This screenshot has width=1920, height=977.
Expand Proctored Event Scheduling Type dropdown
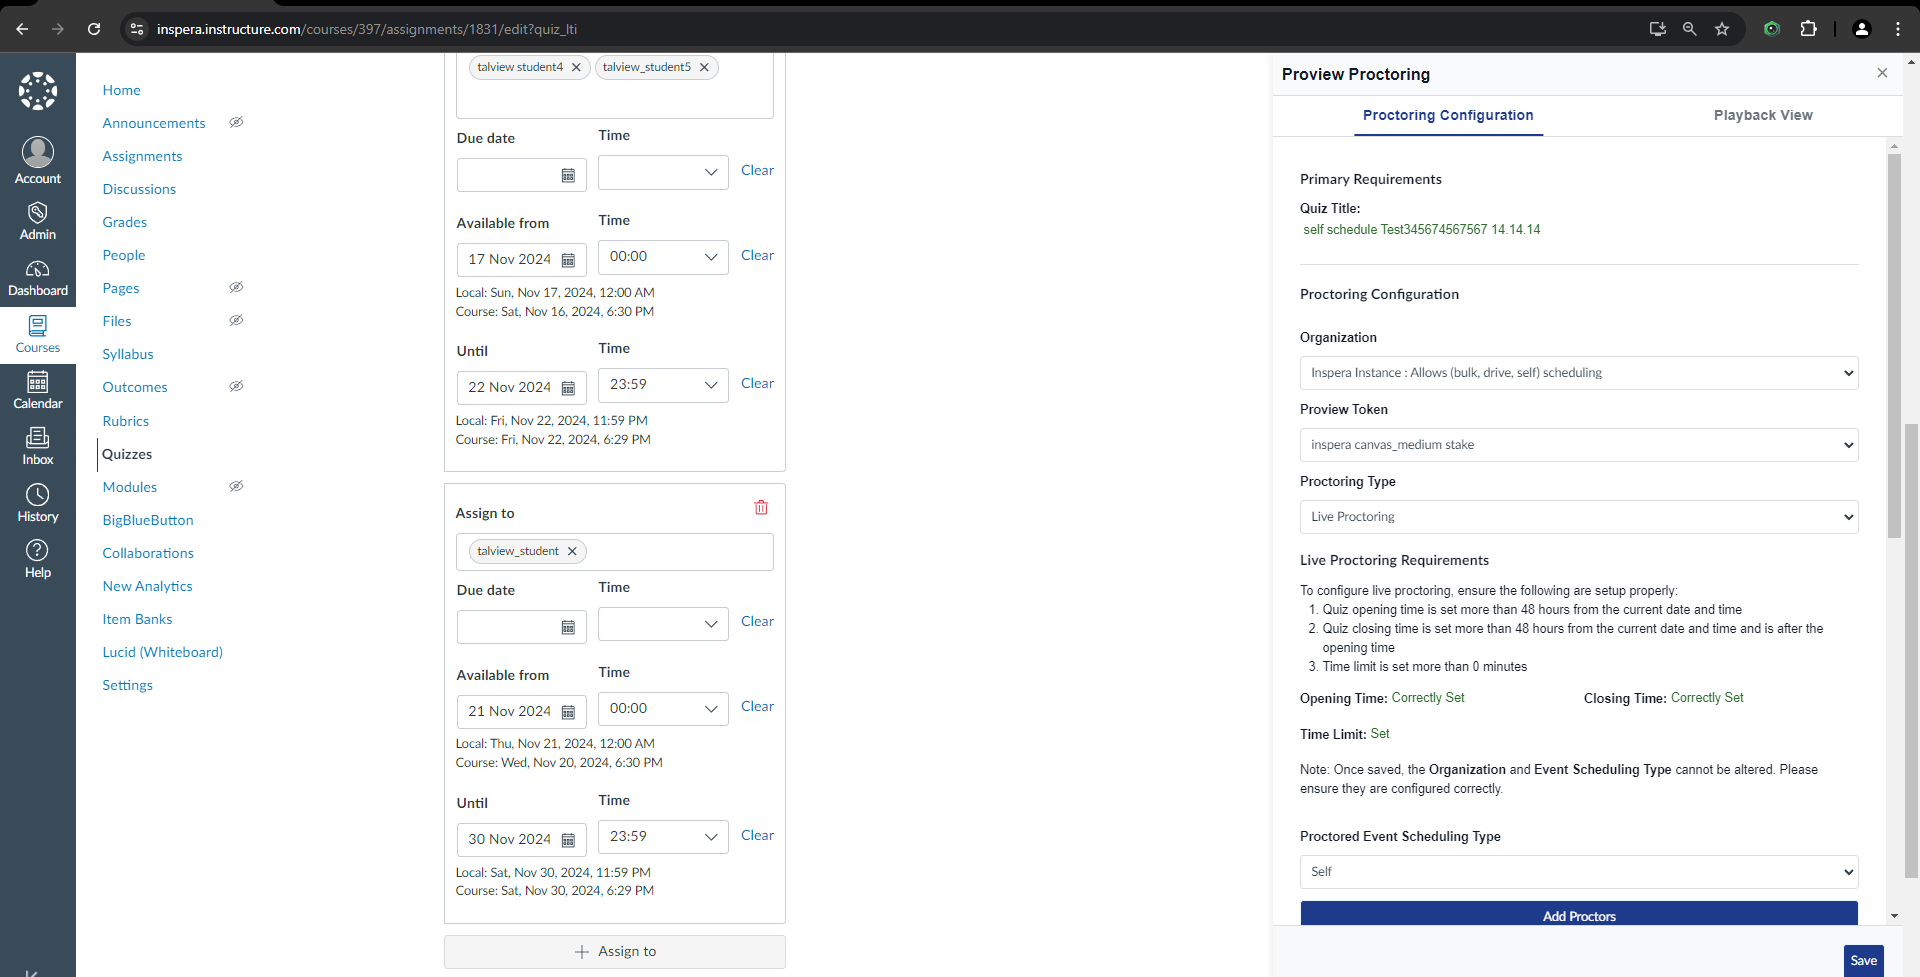coord(1579,872)
